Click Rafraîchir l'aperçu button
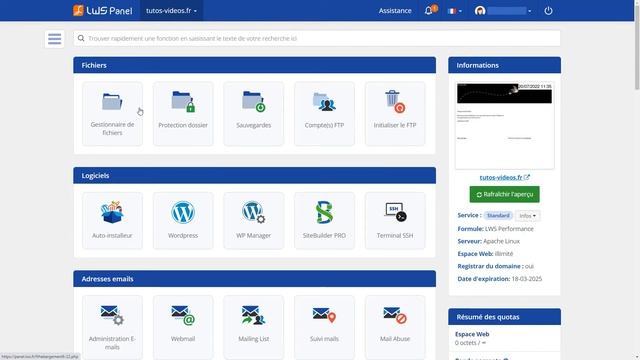 tap(504, 194)
